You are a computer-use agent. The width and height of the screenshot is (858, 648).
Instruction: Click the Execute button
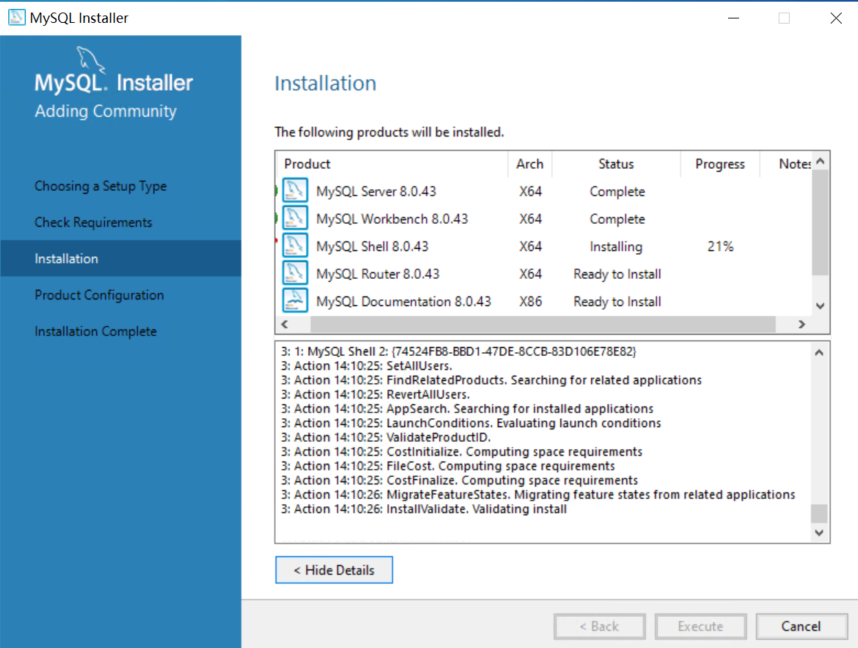pyautogui.click(x=700, y=626)
